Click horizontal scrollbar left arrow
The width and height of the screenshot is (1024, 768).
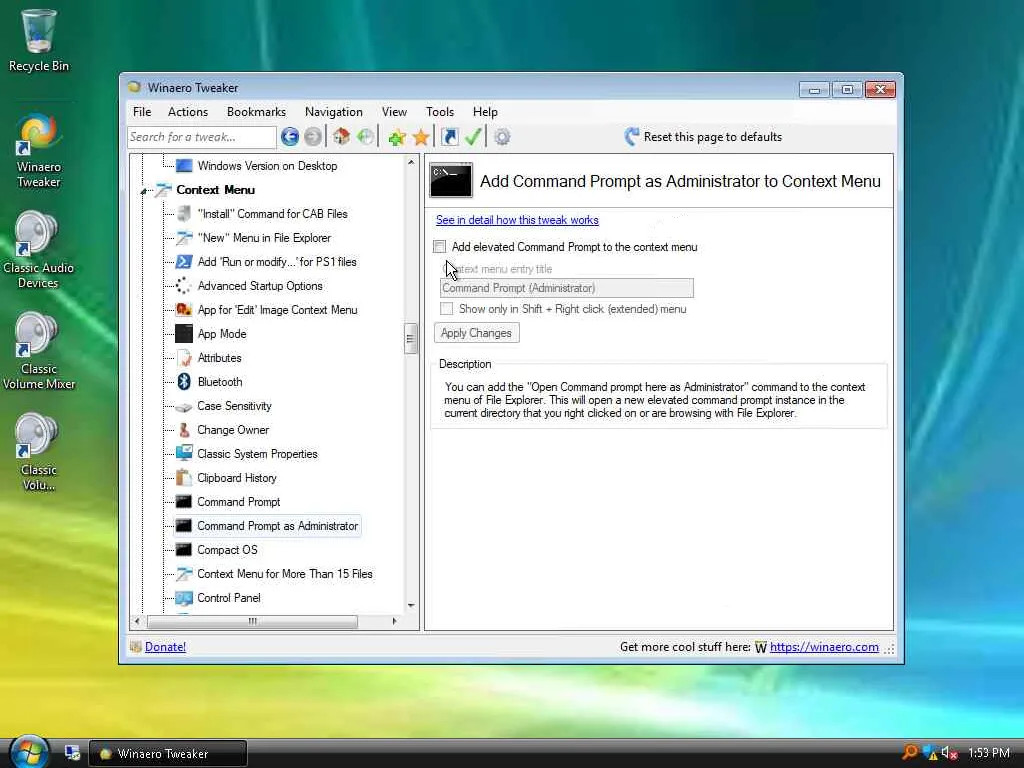pyautogui.click(x=136, y=621)
